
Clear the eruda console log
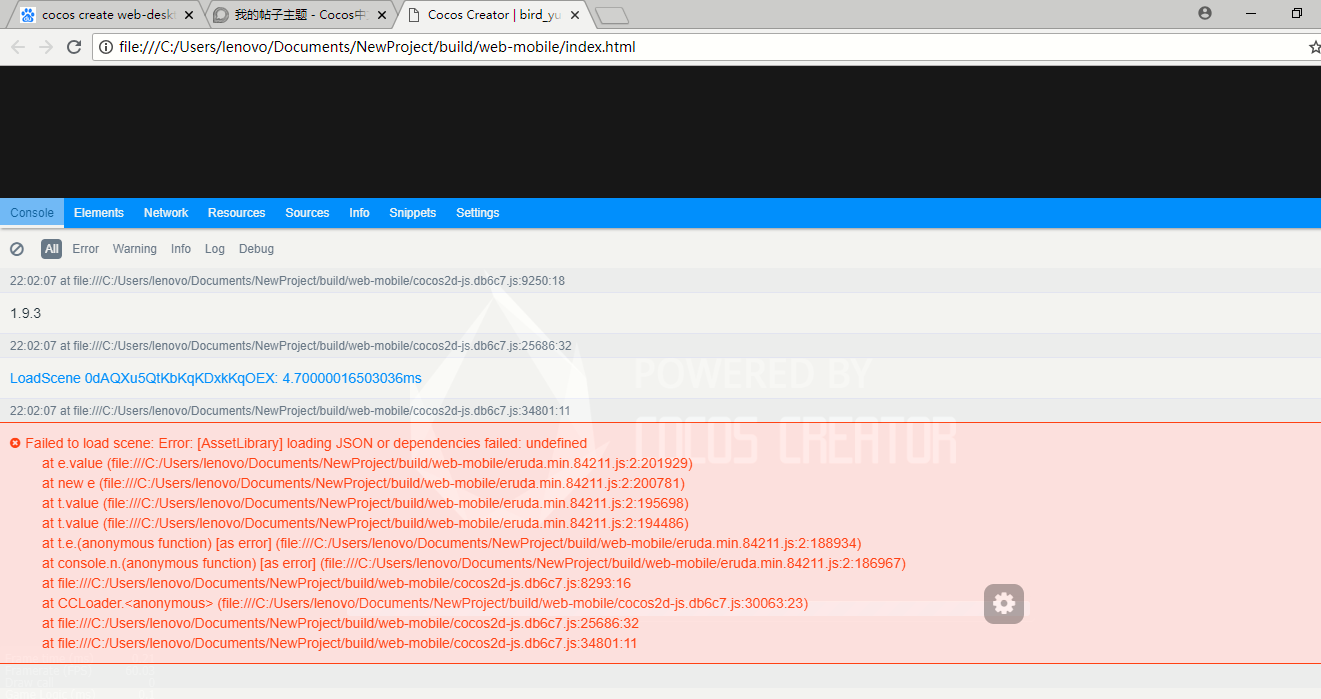[17, 249]
